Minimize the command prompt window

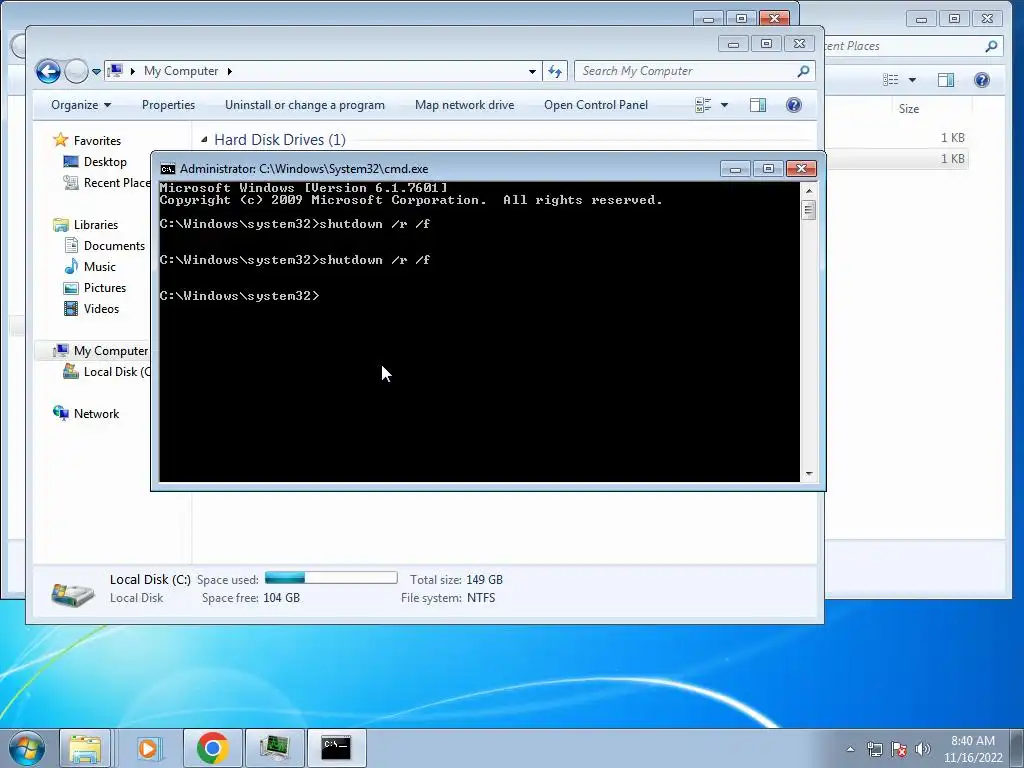click(735, 169)
